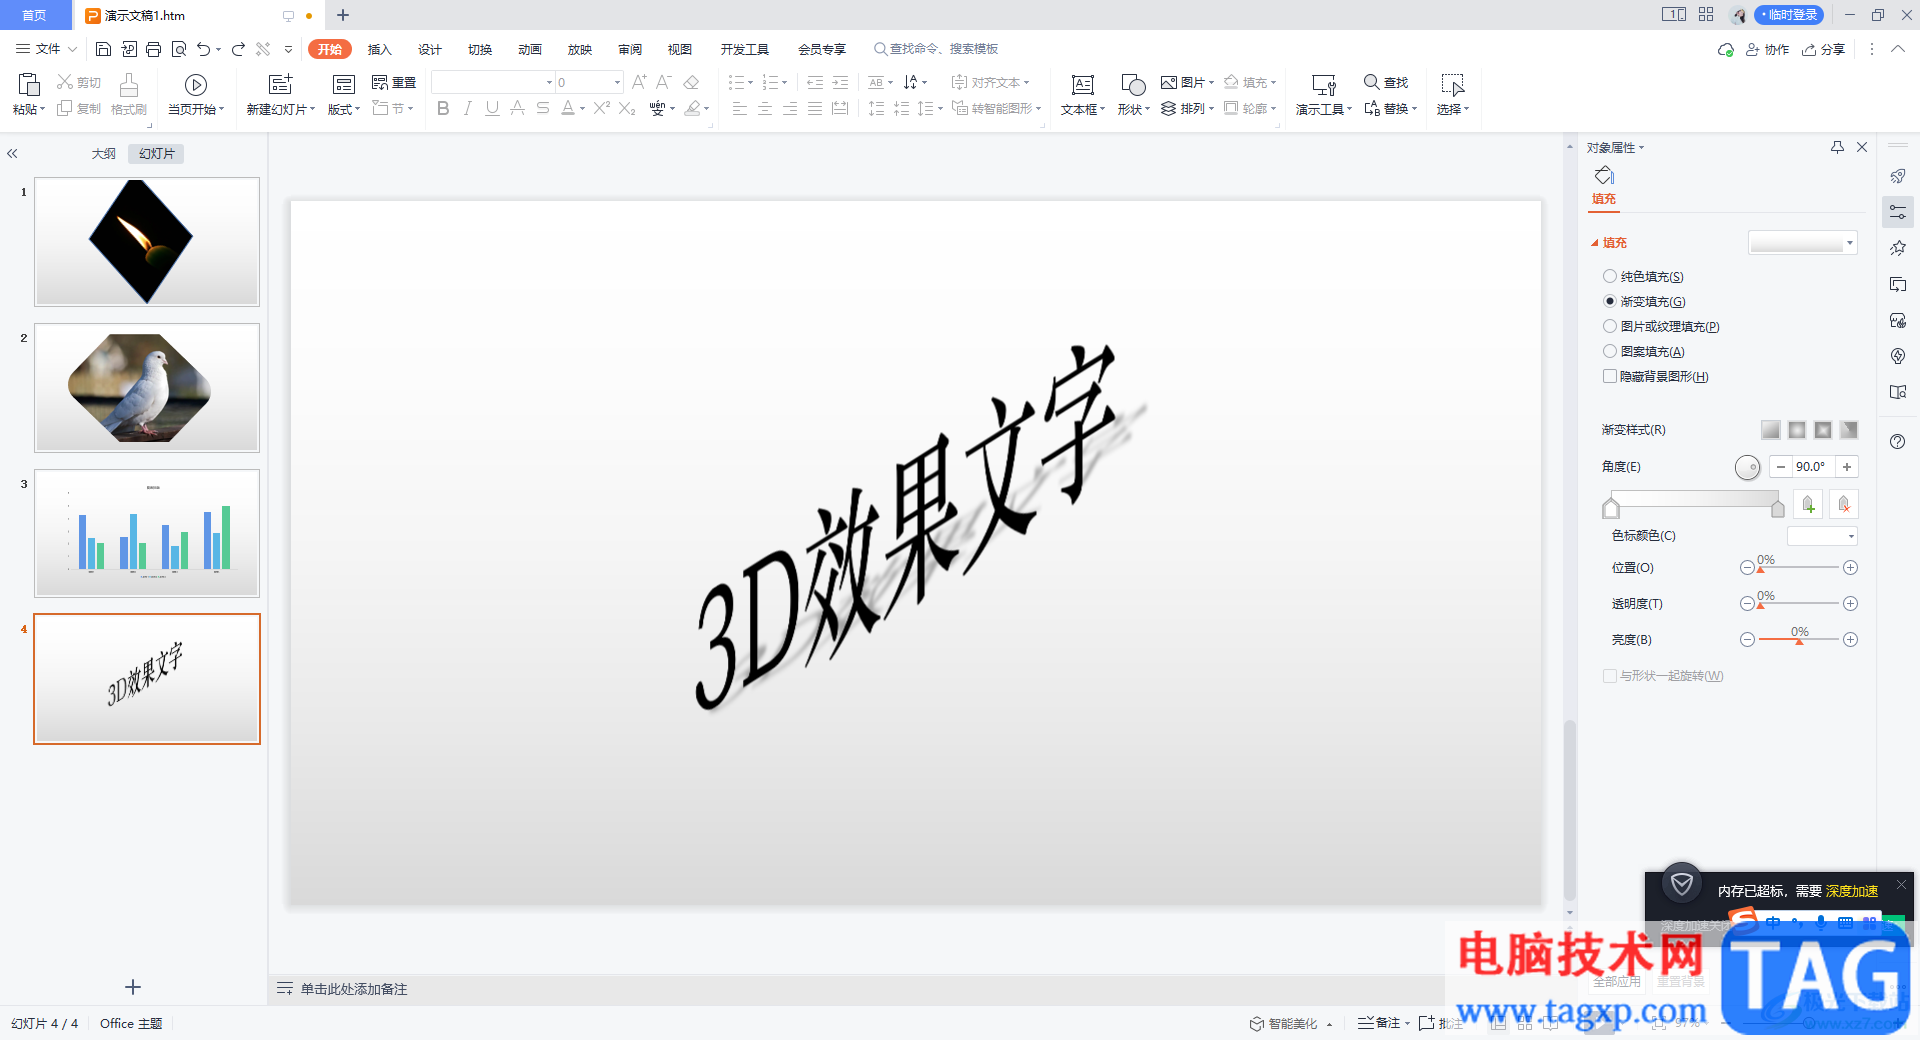1920x1040 pixels.
Task: Check Hide background graphics box
Action: click(1610, 376)
